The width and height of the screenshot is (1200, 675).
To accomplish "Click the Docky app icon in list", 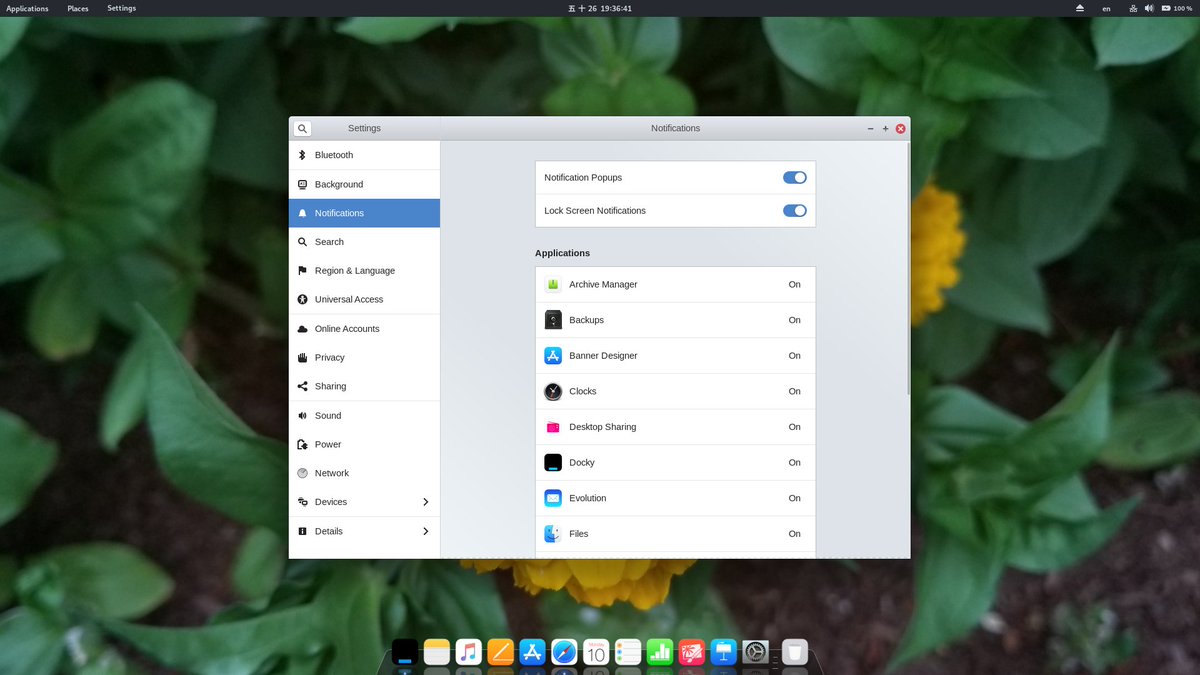I will (553, 462).
